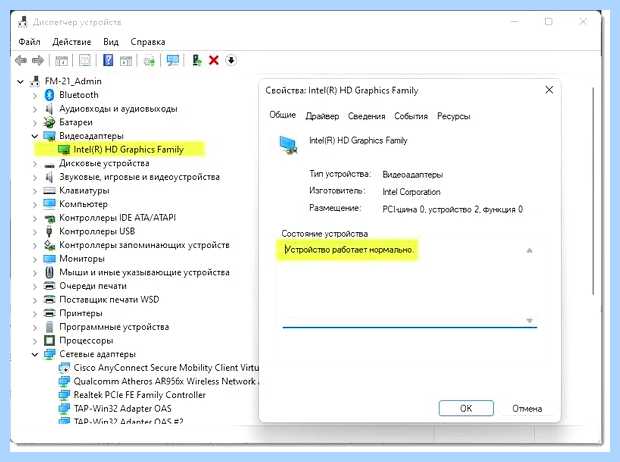Click status box scroll up arrow
The image size is (620, 462).
pyautogui.click(x=529, y=250)
